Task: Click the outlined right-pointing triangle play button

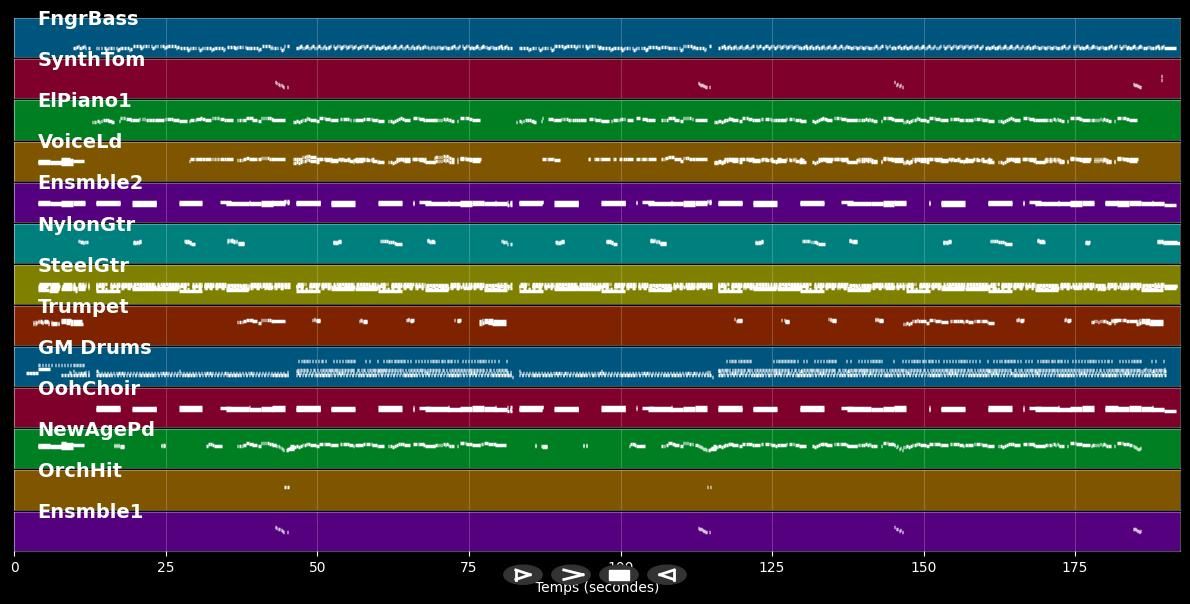Action: (x=523, y=575)
